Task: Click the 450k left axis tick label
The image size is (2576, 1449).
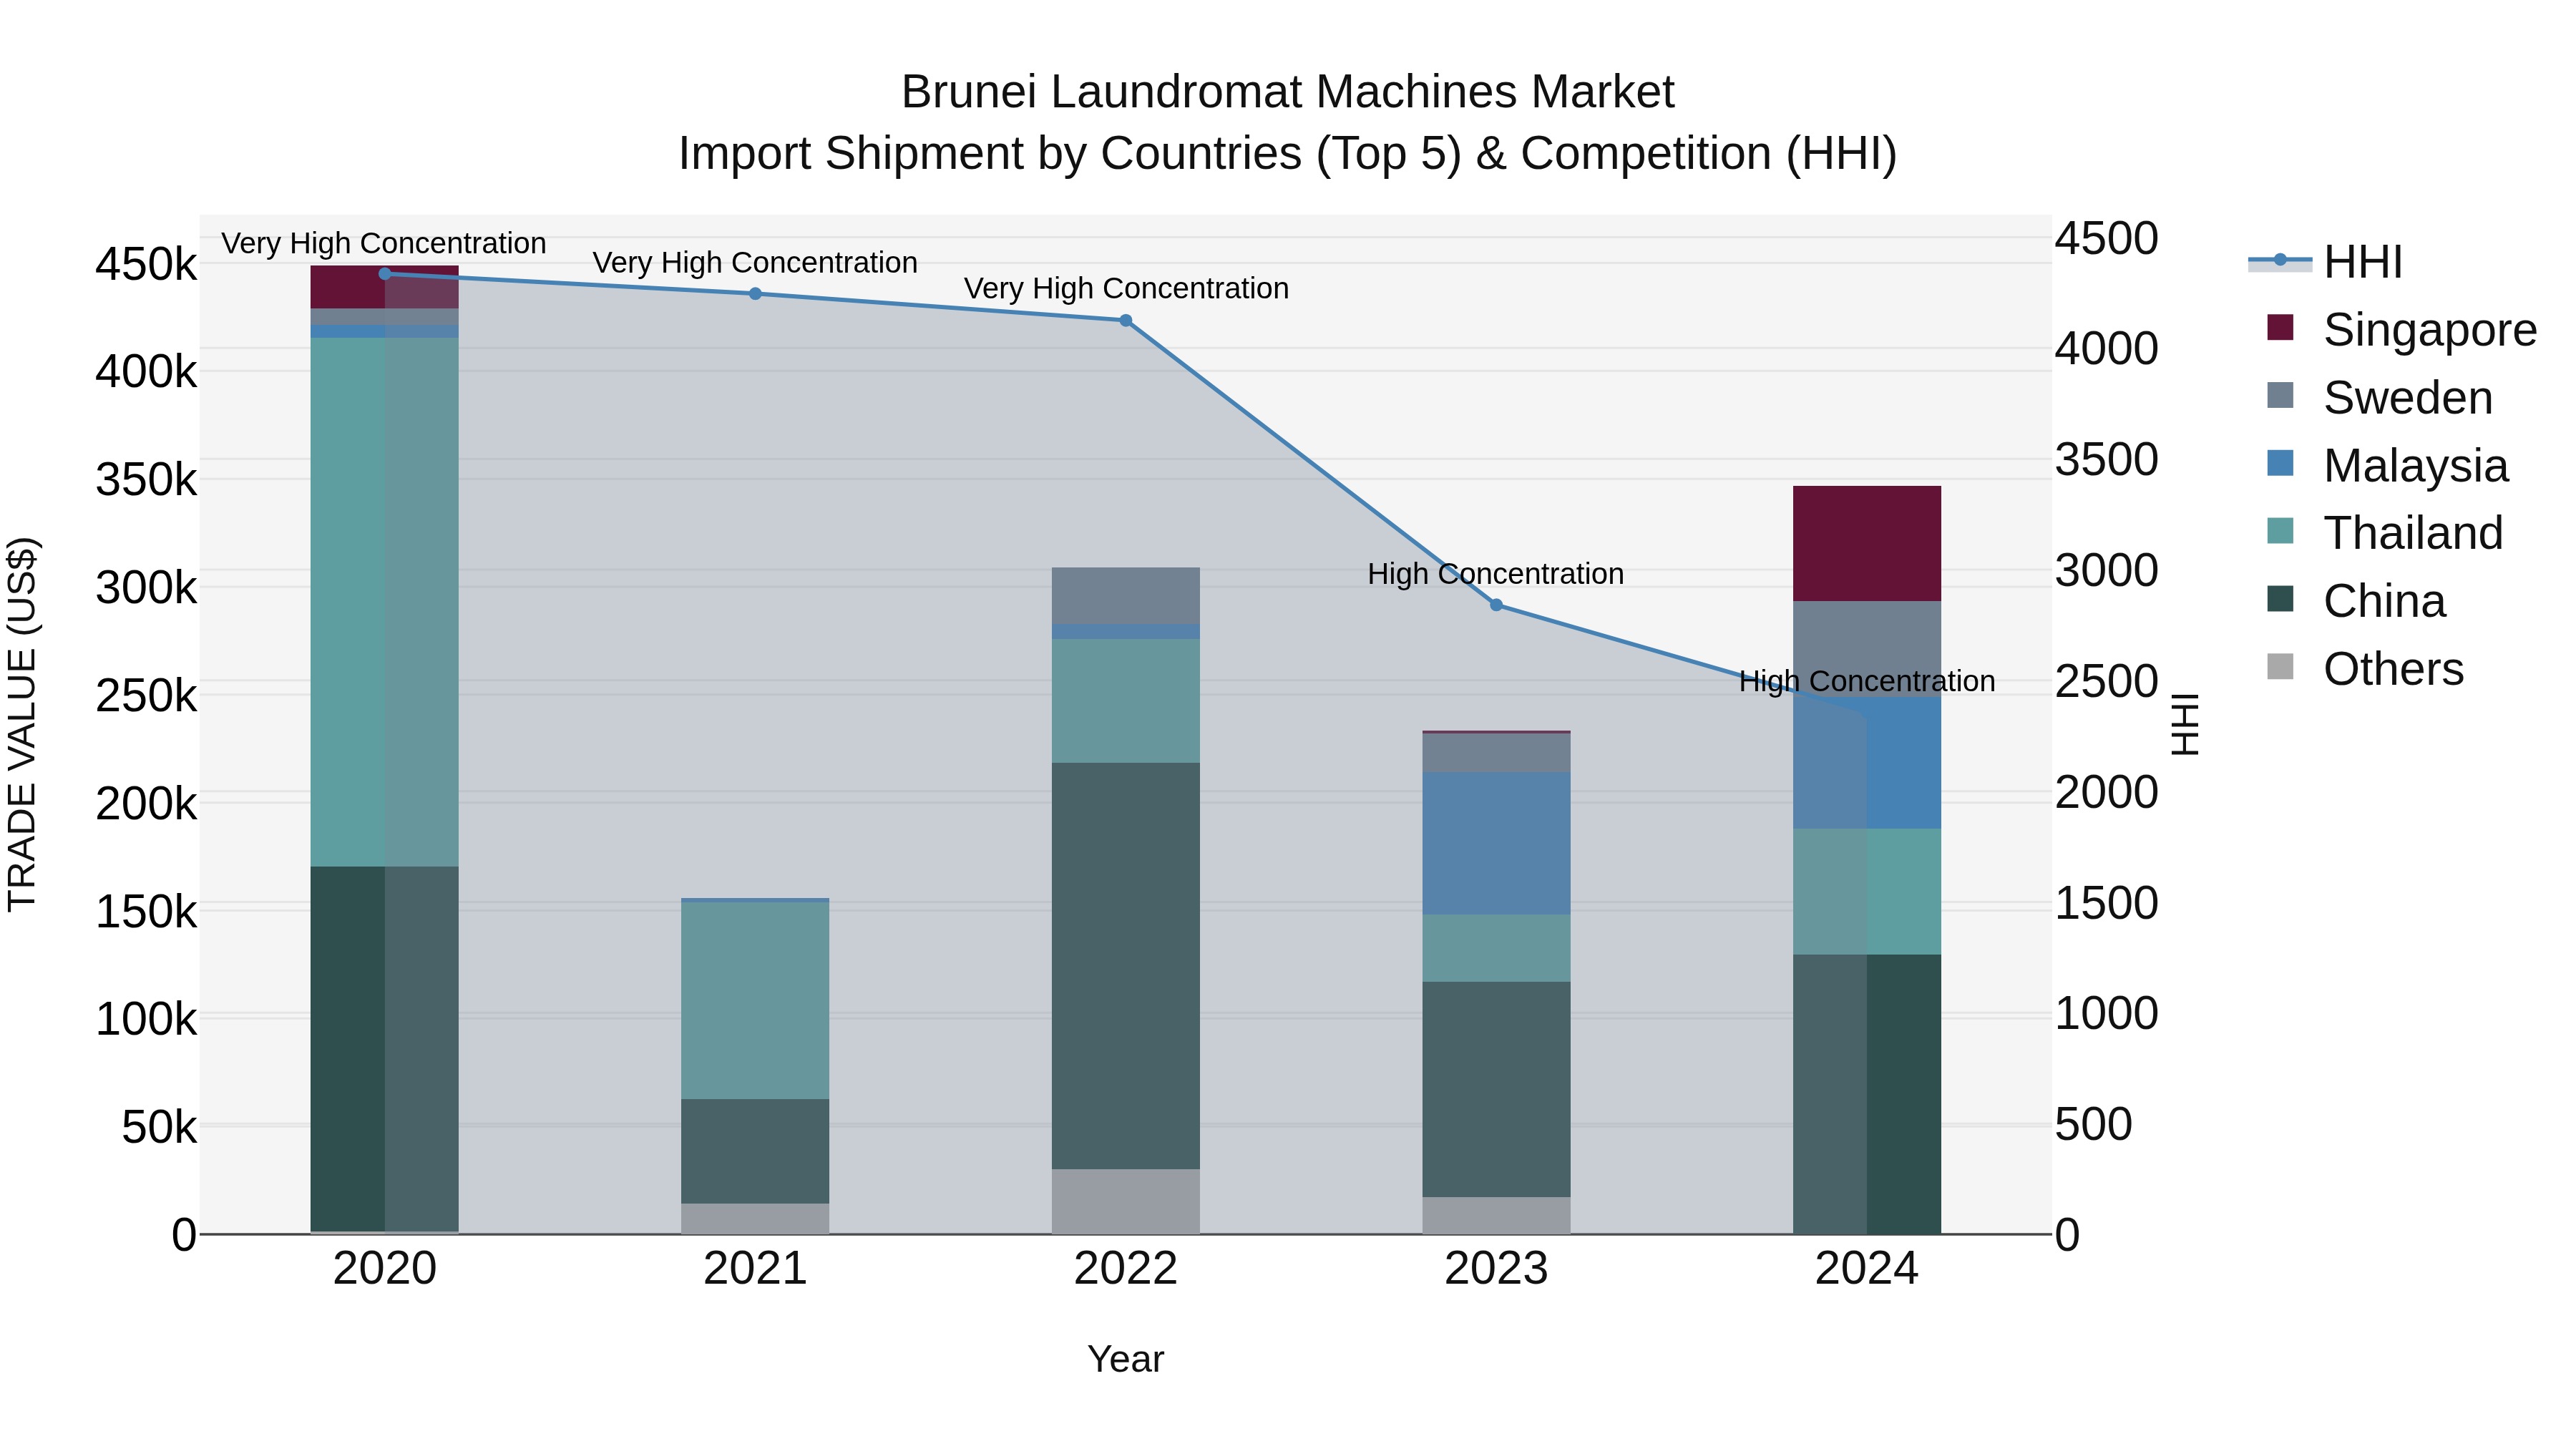Action: tap(146, 265)
